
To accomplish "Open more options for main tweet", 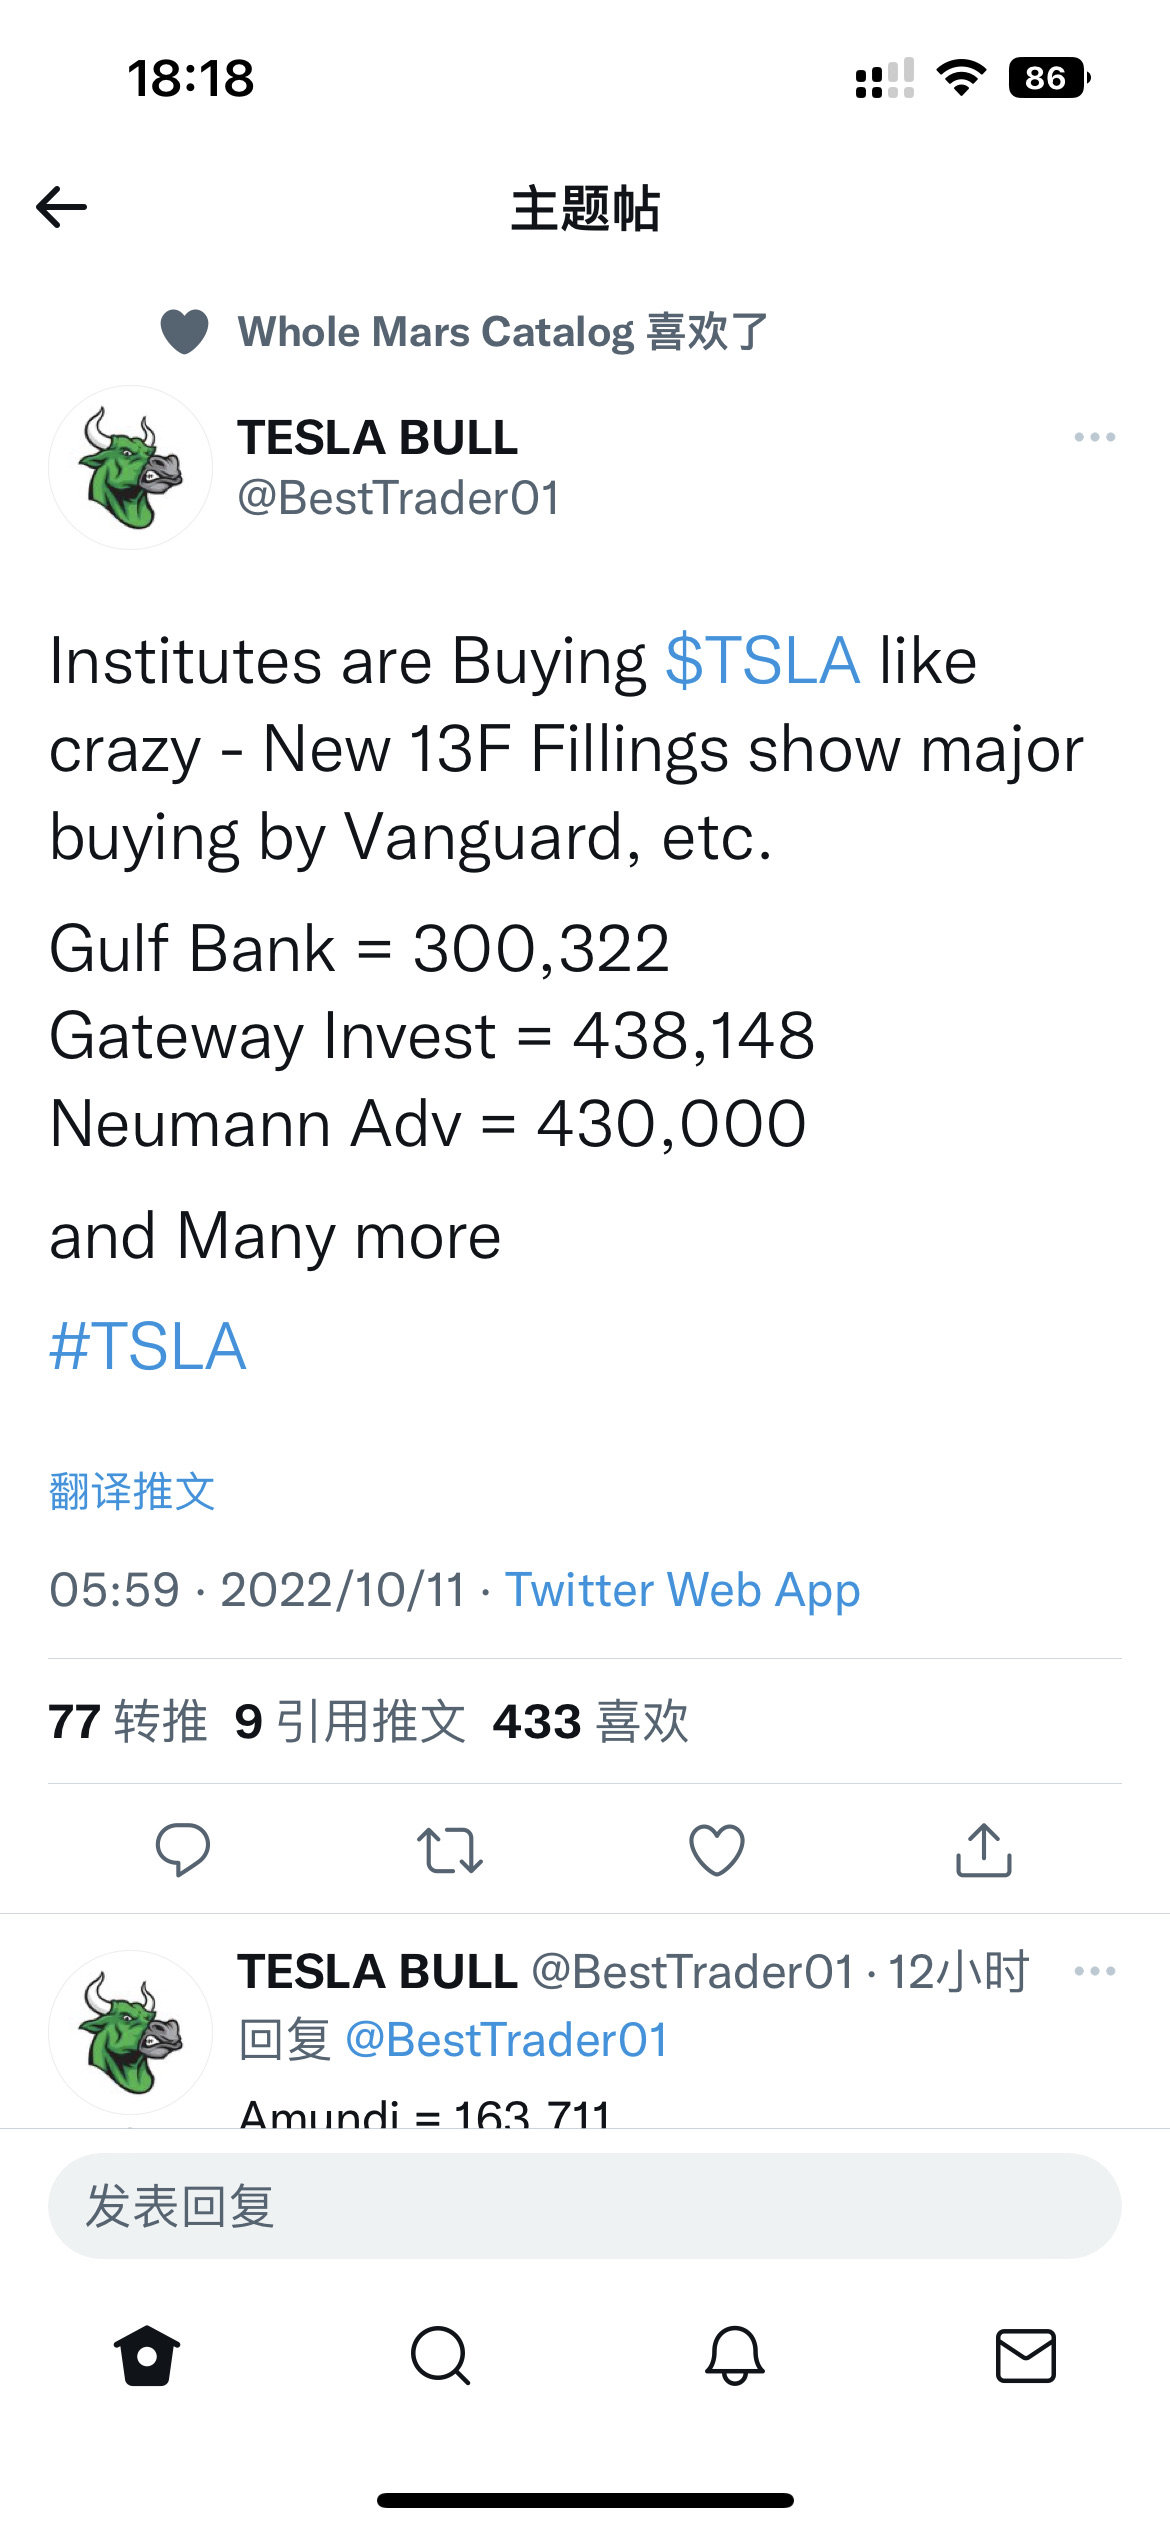I will pyautogui.click(x=1094, y=437).
